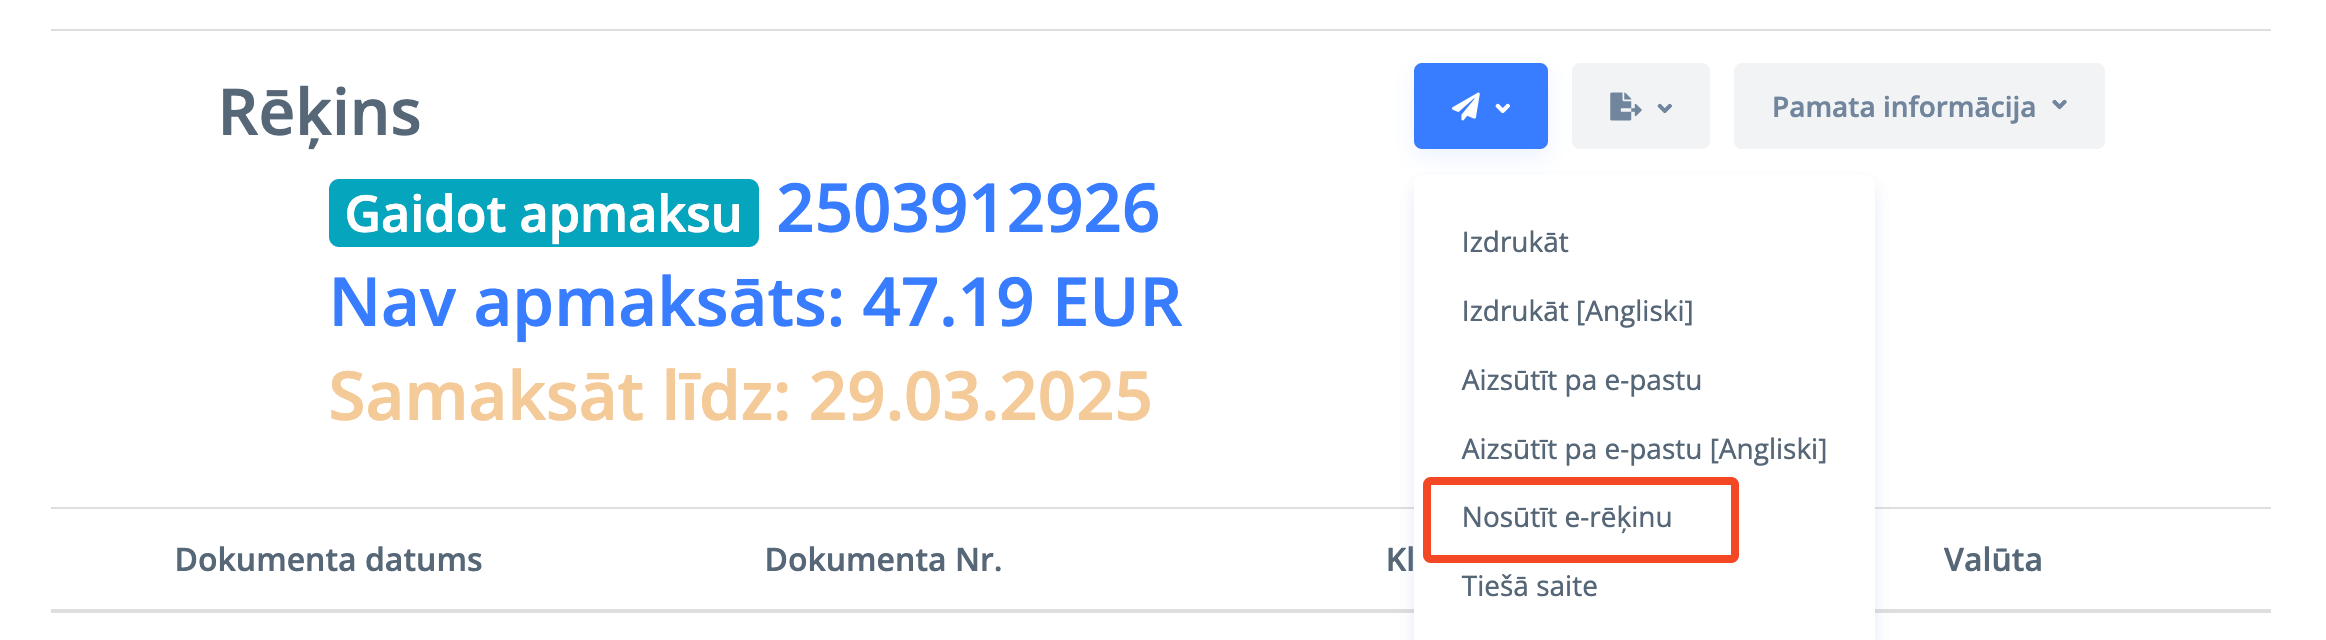Click Nosūtīt e-rēķinu menu item
Viewport: 2326px width, 640px height.
click(1567, 517)
